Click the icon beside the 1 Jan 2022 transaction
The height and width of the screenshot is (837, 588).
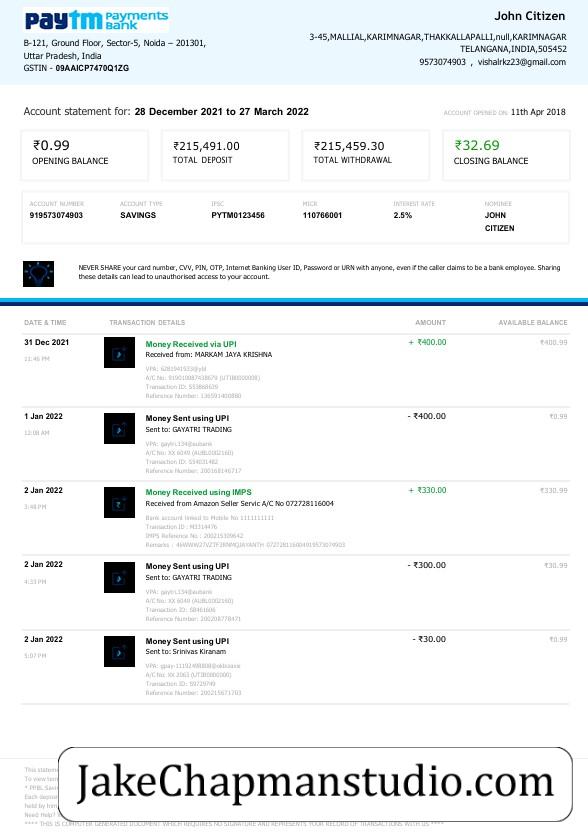120,428
